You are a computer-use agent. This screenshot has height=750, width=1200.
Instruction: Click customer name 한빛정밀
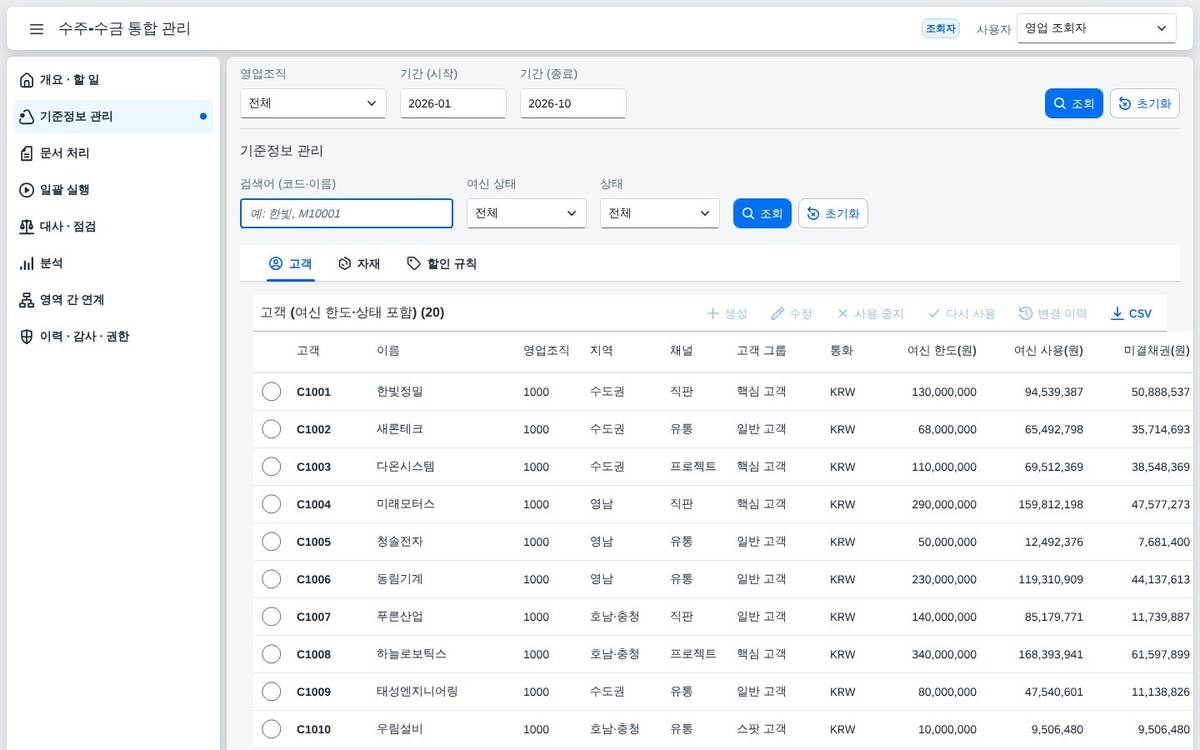pos(400,392)
